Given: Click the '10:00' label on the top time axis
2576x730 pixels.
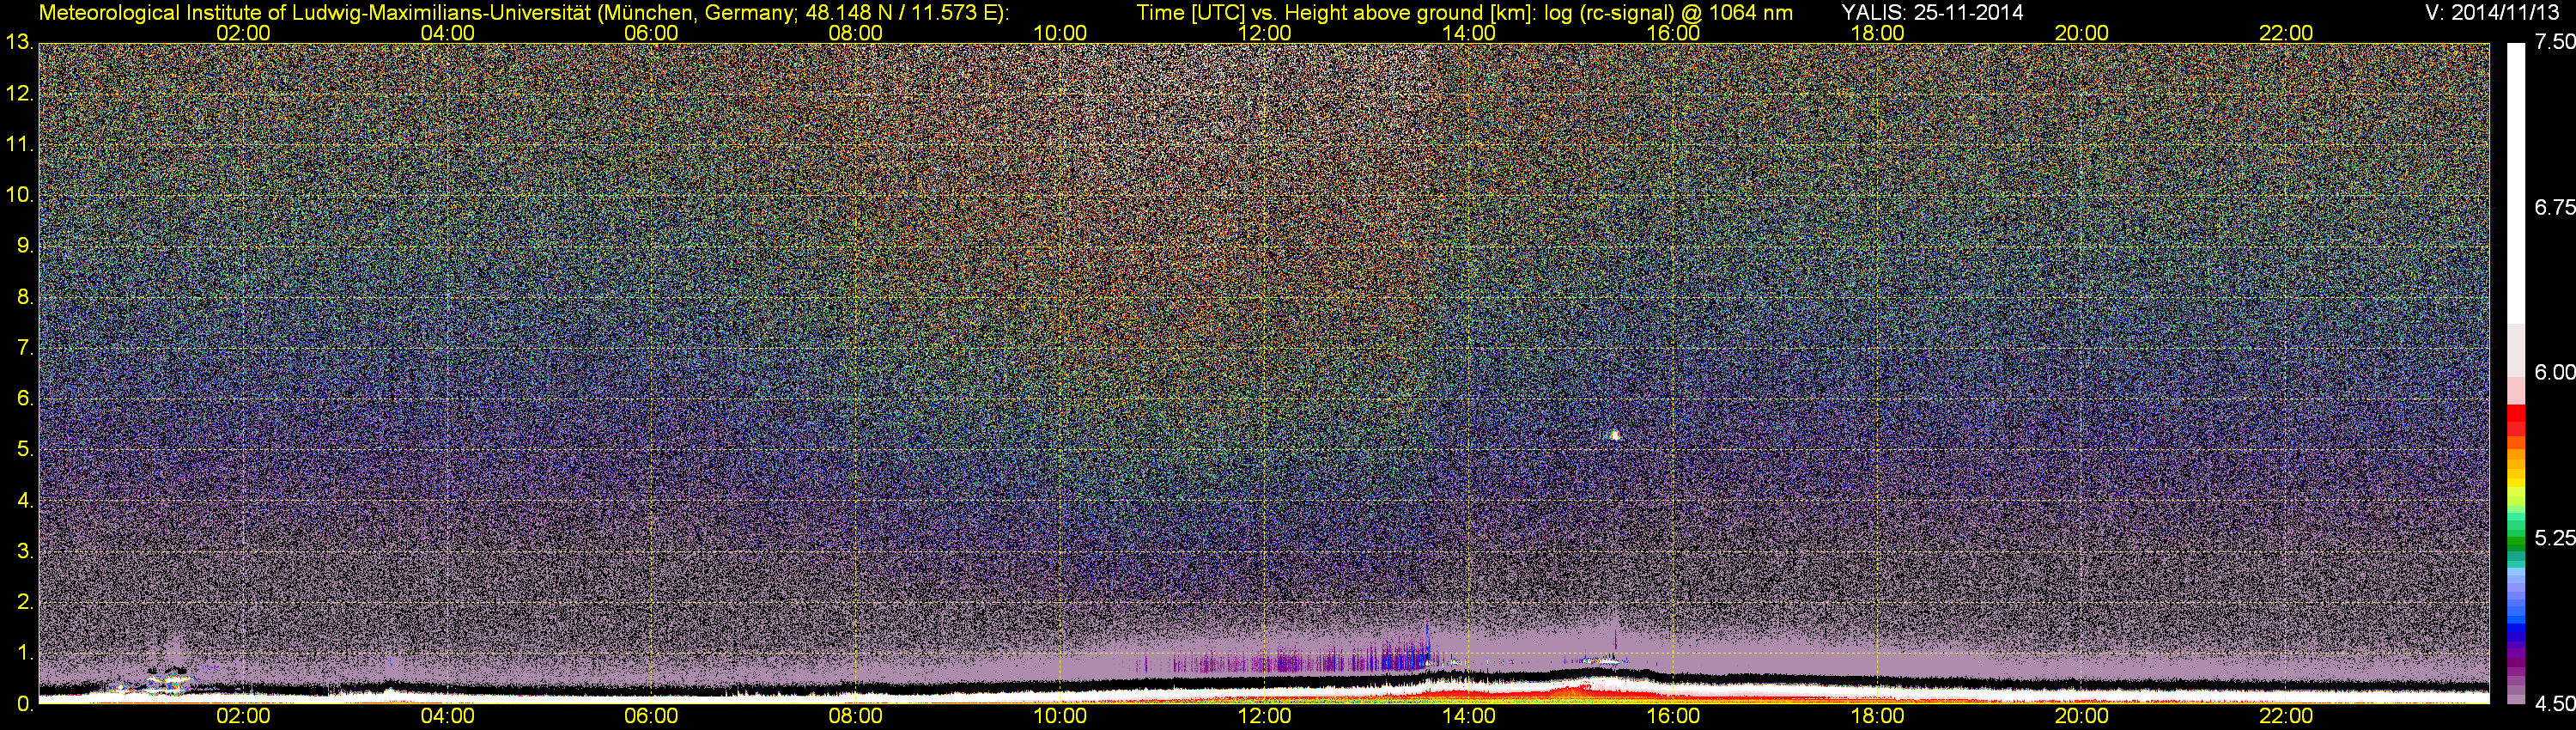Looking at the screenshot, I should pyautogui.click(x=1060, y=33).
